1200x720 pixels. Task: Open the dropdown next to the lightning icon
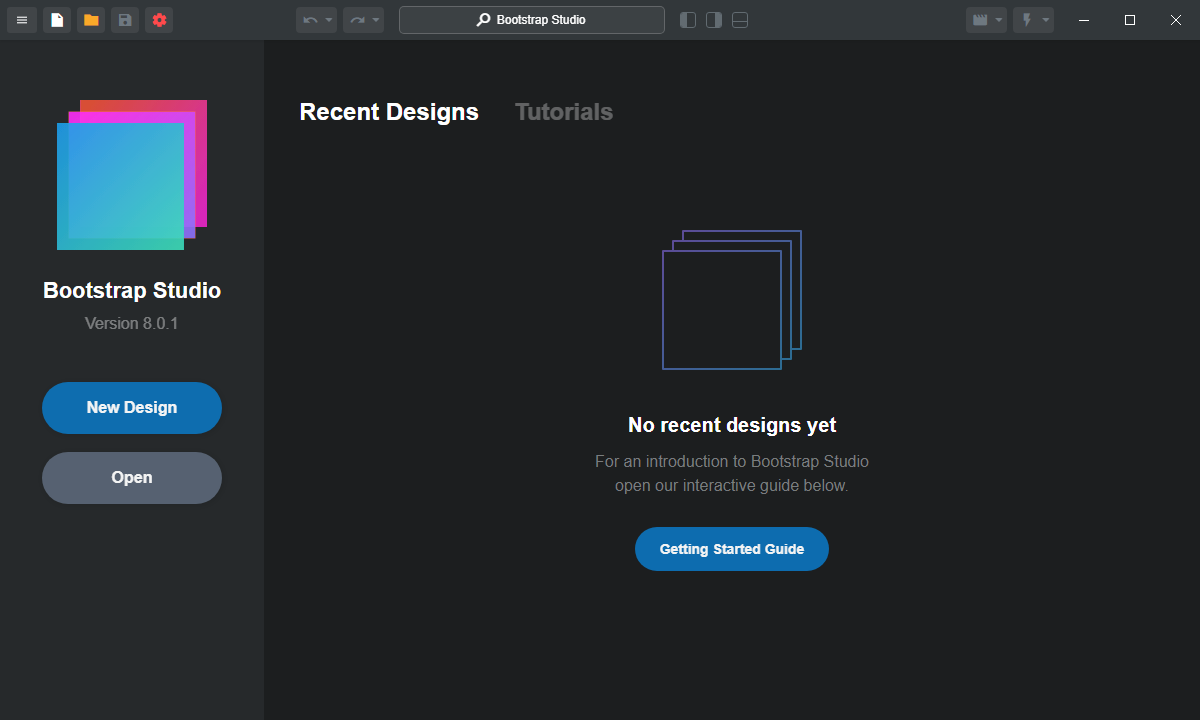pyautogui.click(x=1045, y=19)
